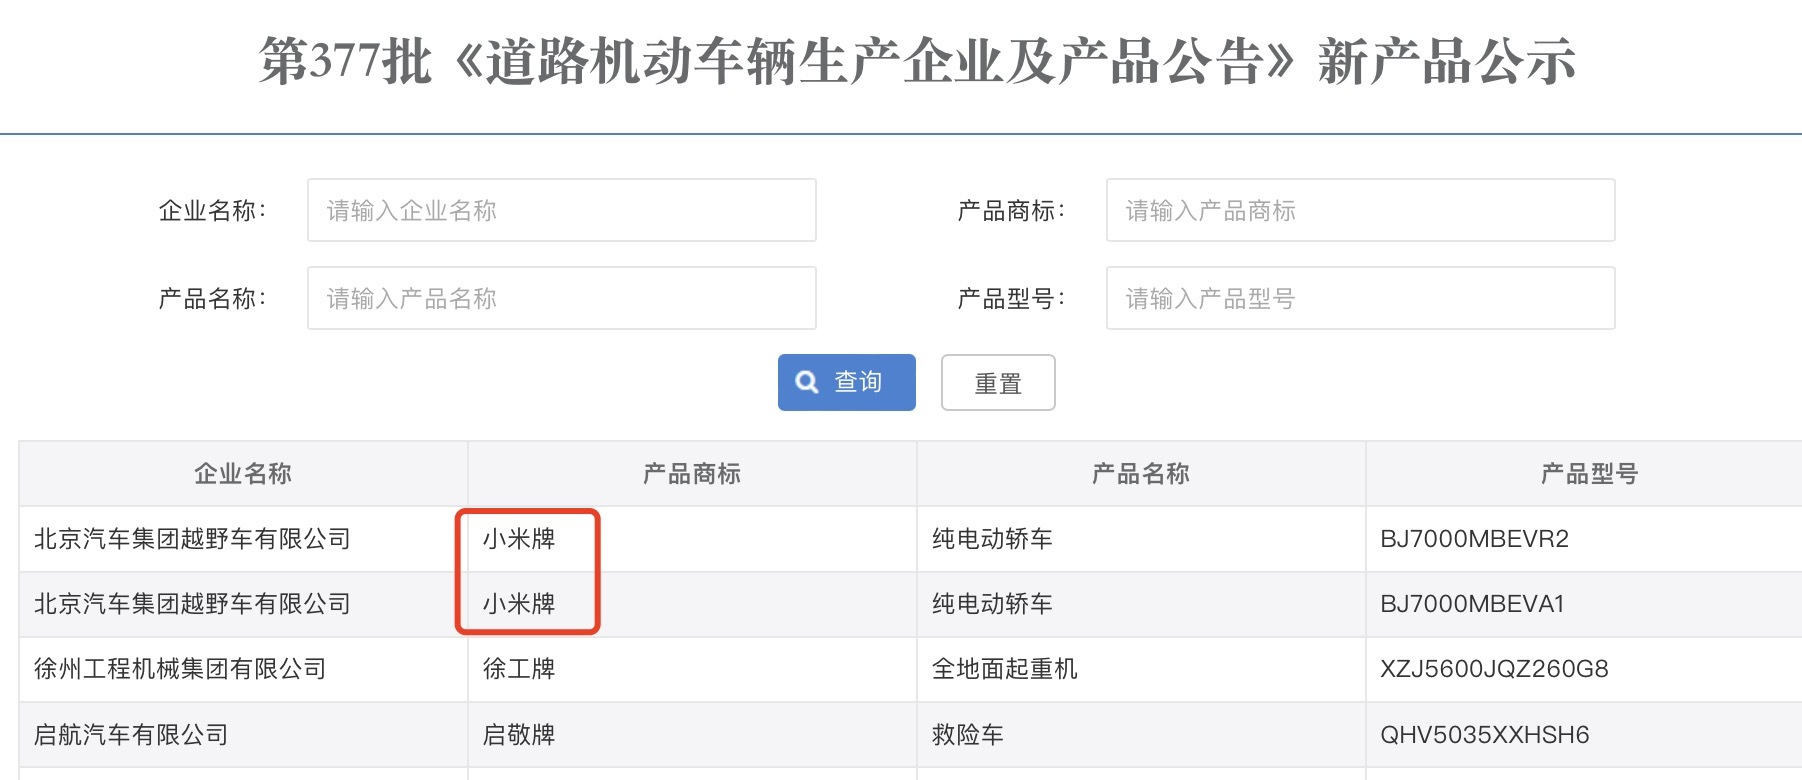
Task: Select the 徐工牌 trademark cell
Action: pyautogui.click(x=519, y=669)
